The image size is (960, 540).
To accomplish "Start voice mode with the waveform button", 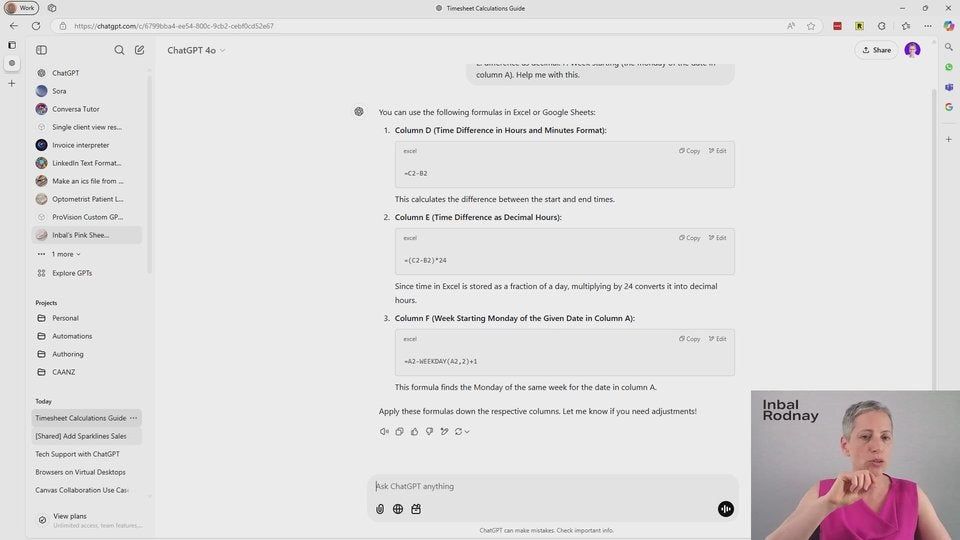I will point(726,509).
